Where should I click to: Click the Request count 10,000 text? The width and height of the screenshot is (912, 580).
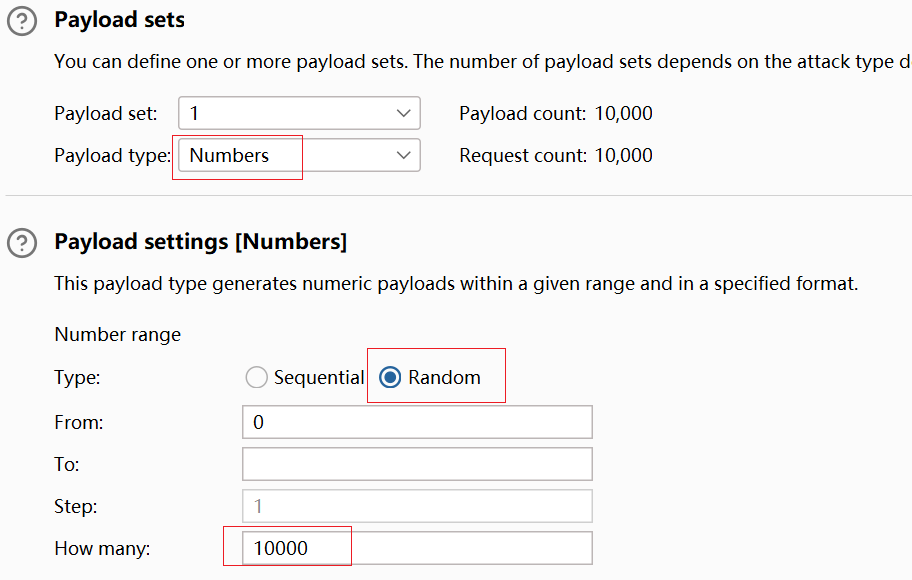tap(555, 156)
